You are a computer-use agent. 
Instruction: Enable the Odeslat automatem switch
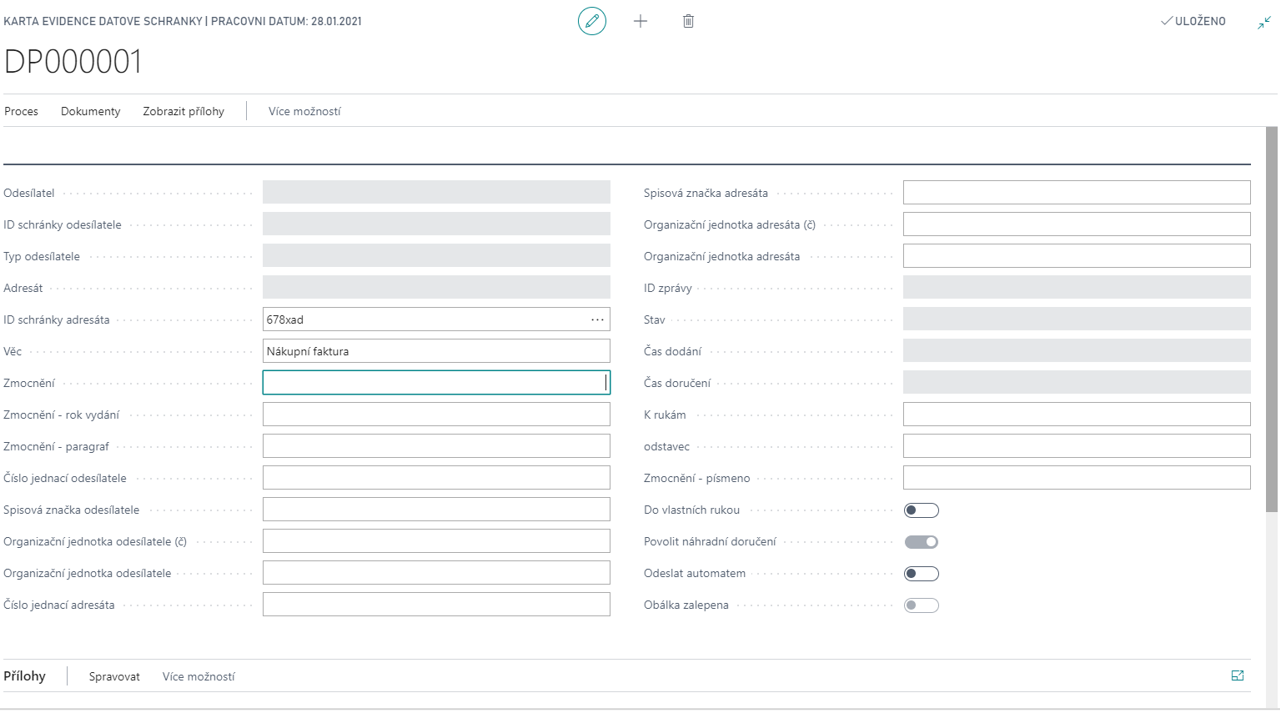click(921, 574)
